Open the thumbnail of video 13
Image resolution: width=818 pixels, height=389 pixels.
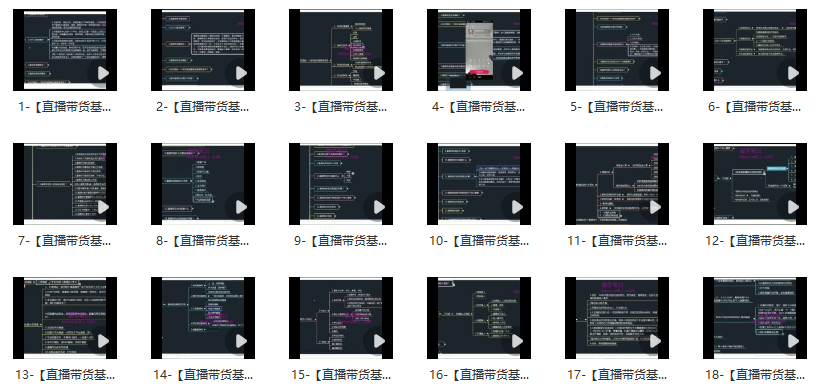[x=65, y=318]
